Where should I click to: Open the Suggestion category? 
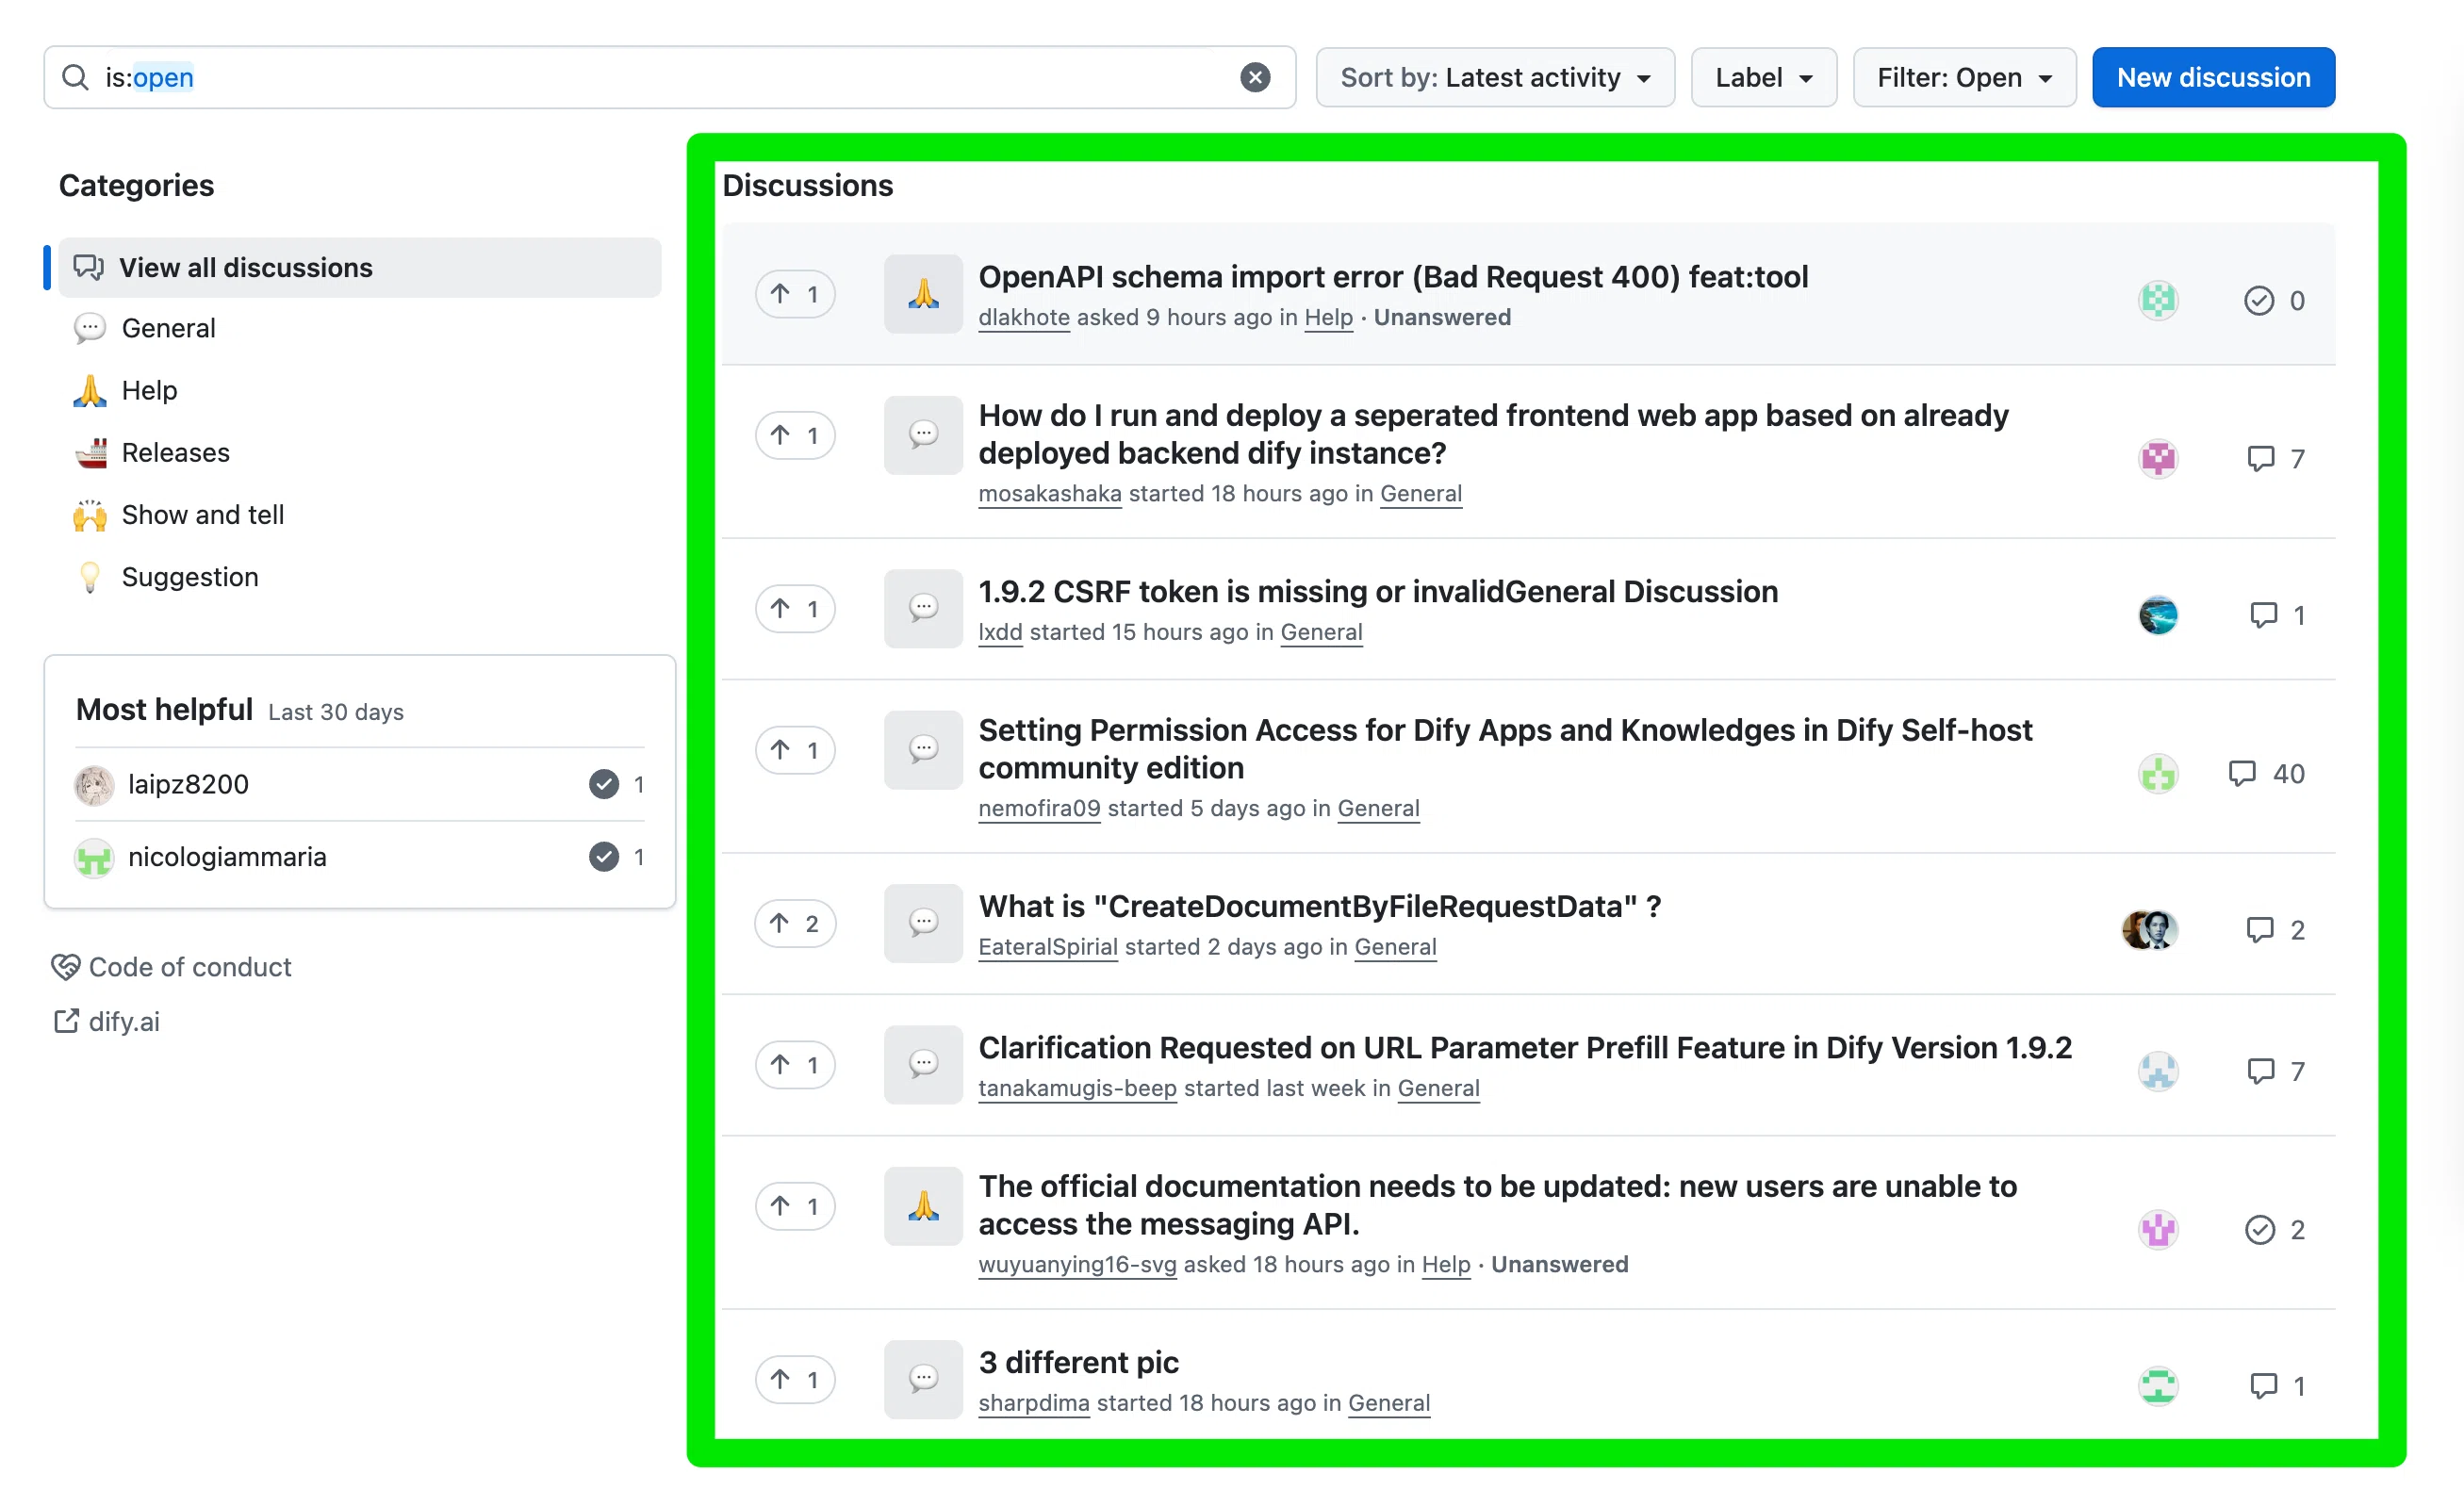[x=190, y=577]
